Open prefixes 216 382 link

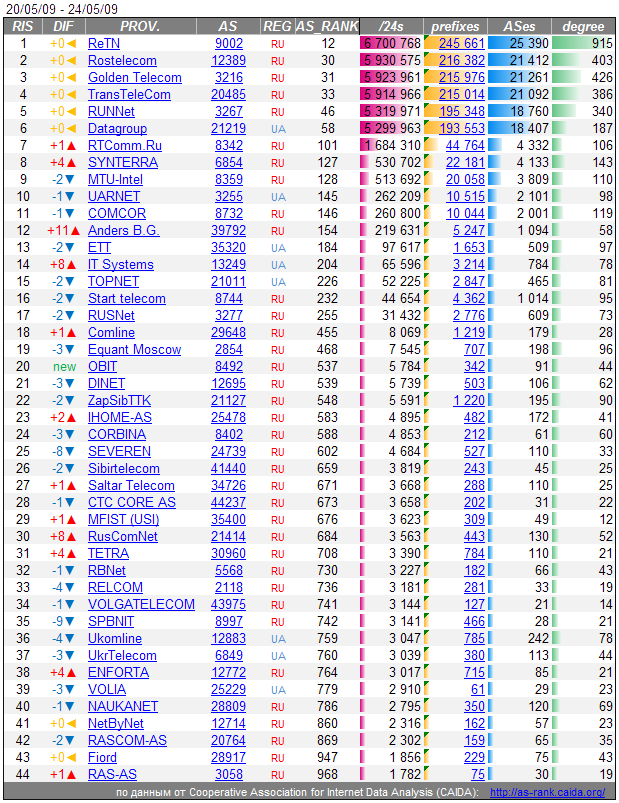pos(461,60)
